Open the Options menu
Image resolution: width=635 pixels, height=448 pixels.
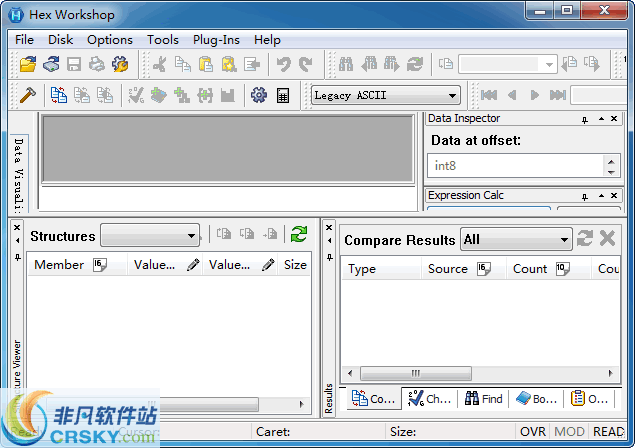click(110, 40)
